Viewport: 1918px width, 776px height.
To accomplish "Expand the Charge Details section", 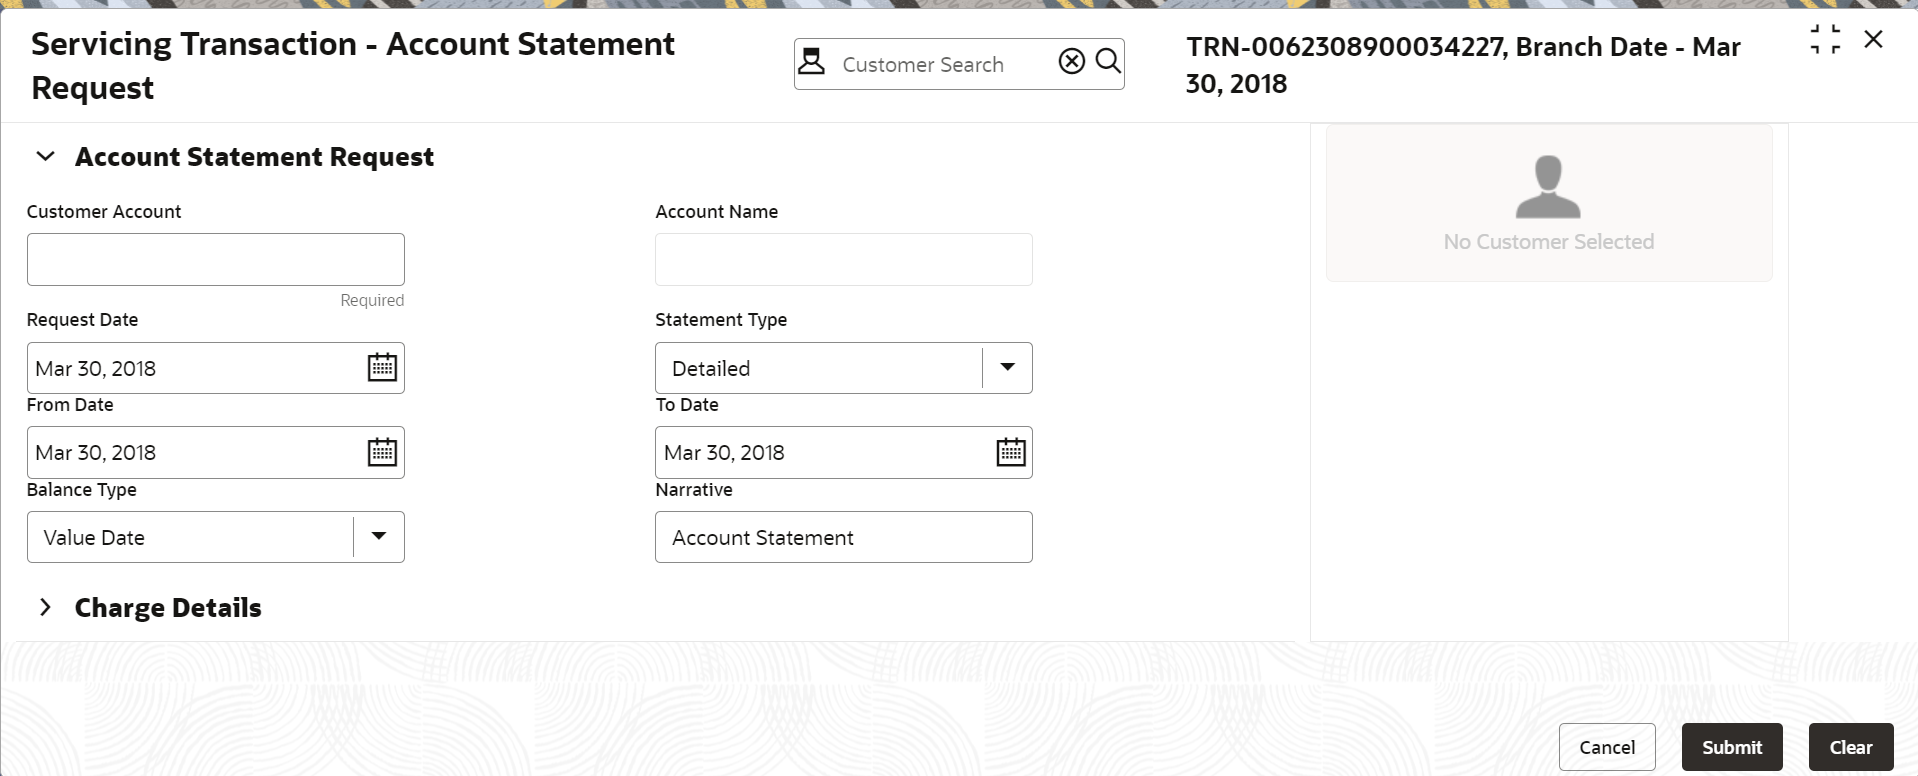I will 45,607.
